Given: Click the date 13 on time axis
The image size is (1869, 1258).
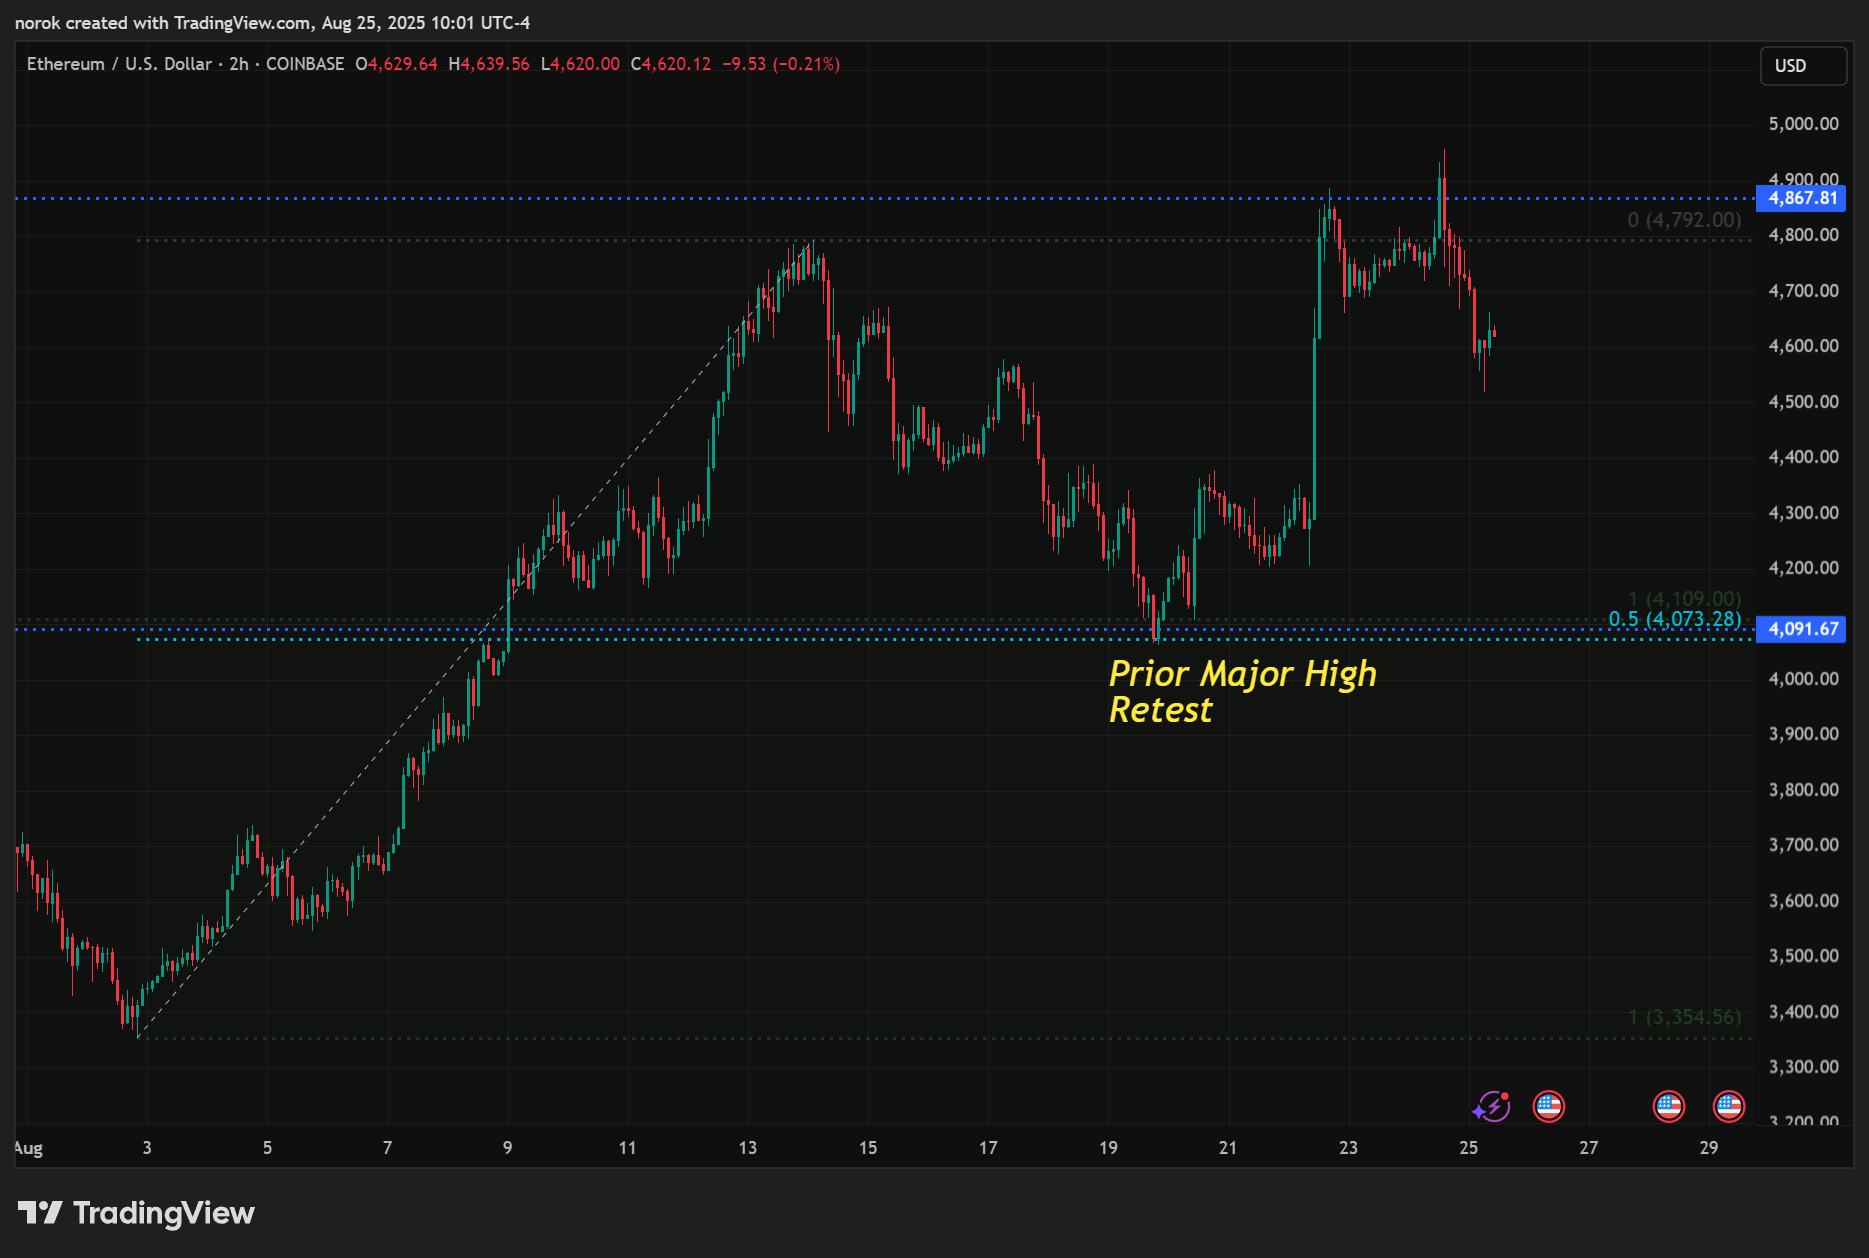Looking at the screenshot, I should [748, 1148].
